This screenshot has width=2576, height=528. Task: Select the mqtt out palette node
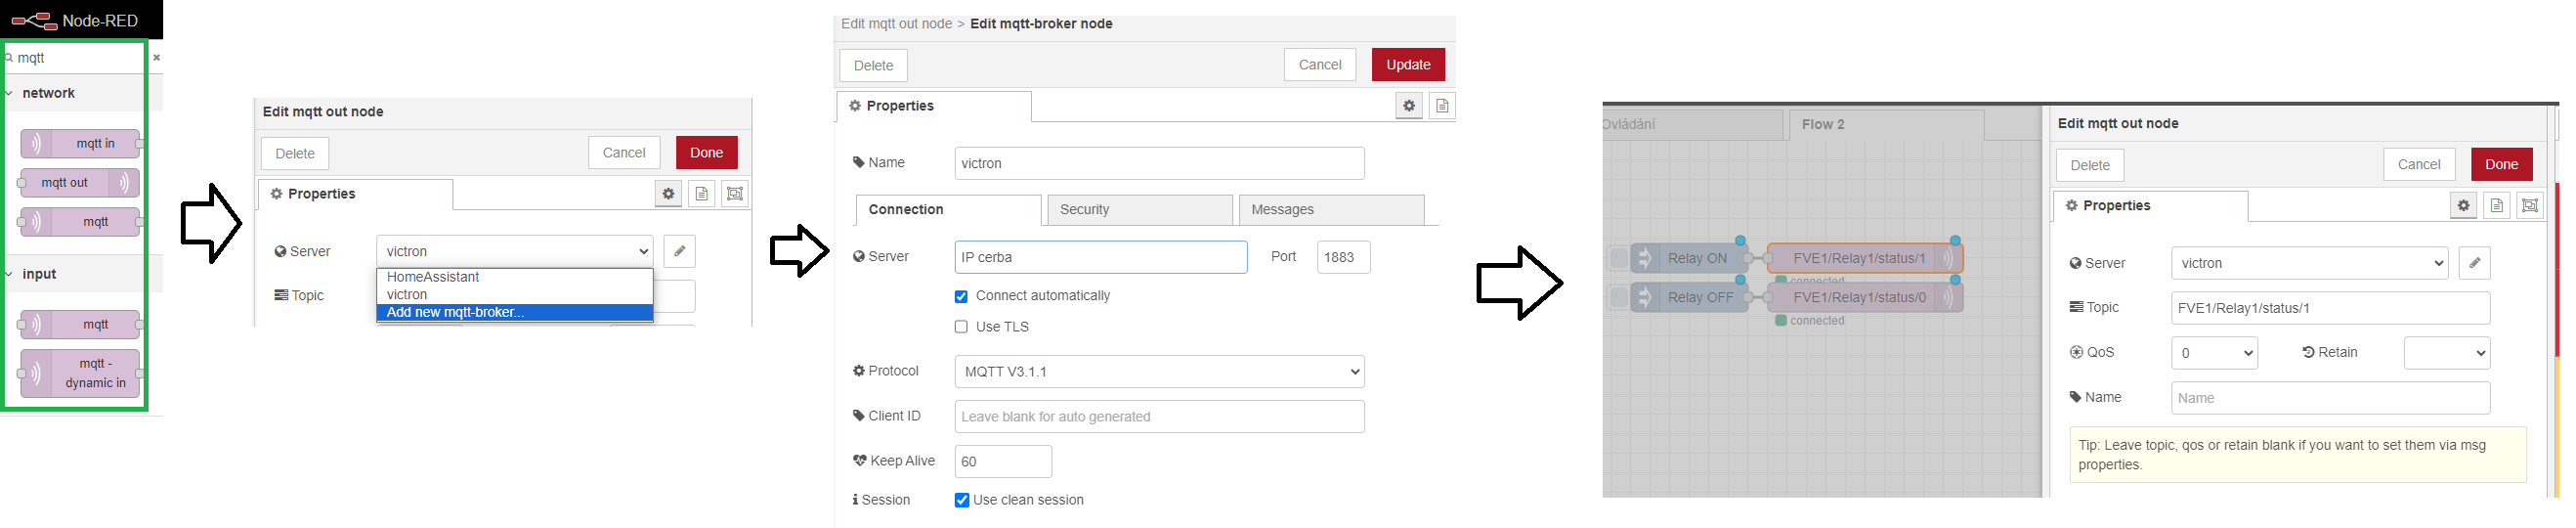tap(78, 183)
